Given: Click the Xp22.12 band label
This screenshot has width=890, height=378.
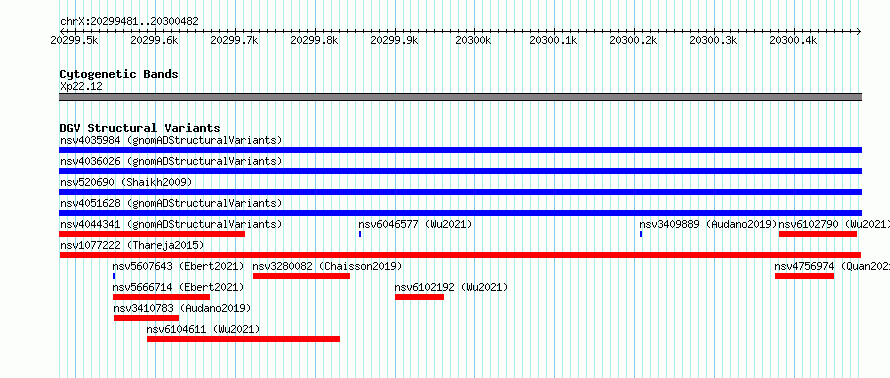Looking at the screenshot, I should pos(81,86).
